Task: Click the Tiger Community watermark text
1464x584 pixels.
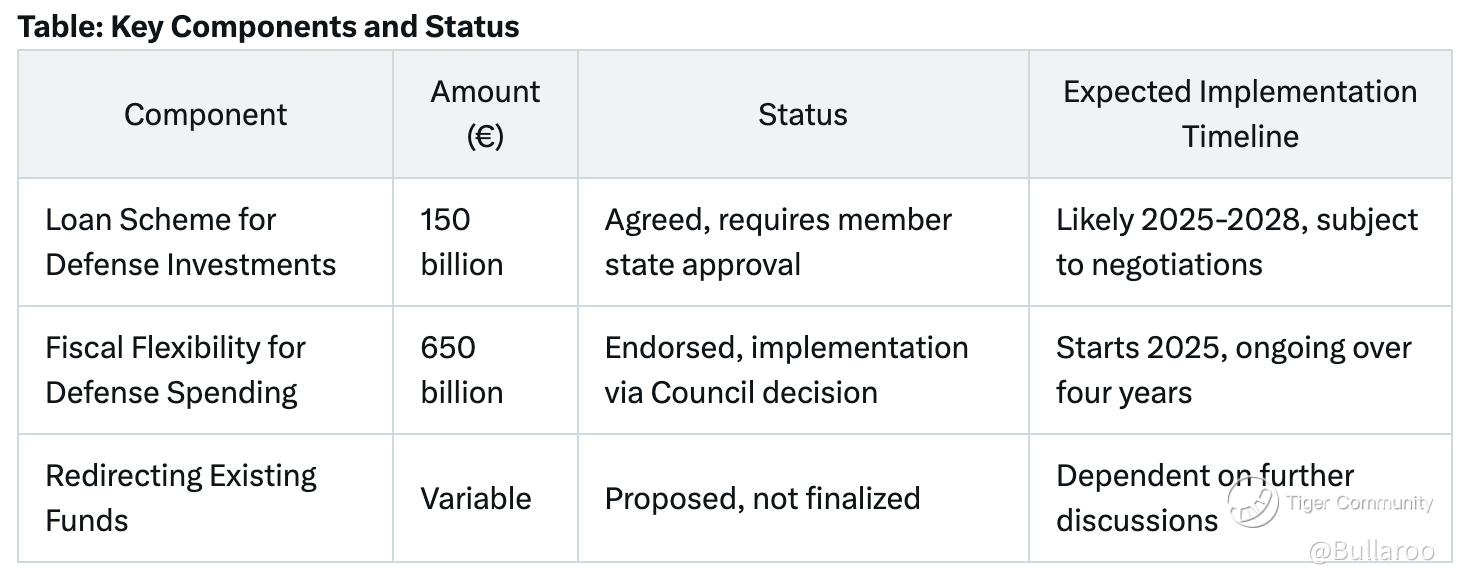Action: click(x=1359, y=503)
